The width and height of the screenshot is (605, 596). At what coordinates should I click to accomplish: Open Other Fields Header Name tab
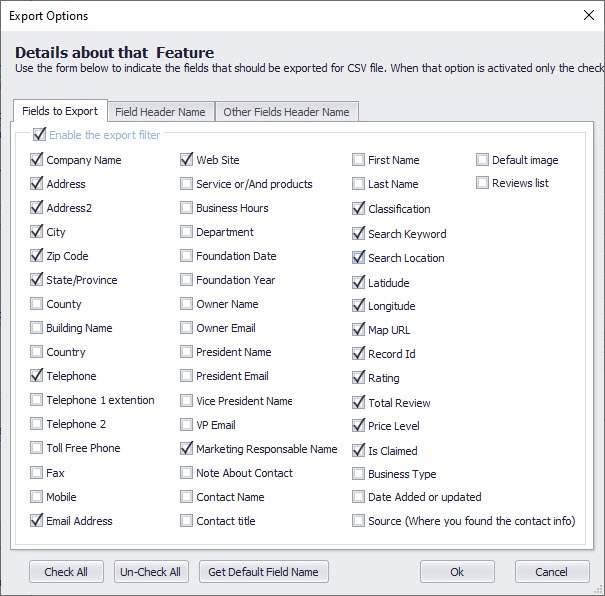[x=287, y=112]
